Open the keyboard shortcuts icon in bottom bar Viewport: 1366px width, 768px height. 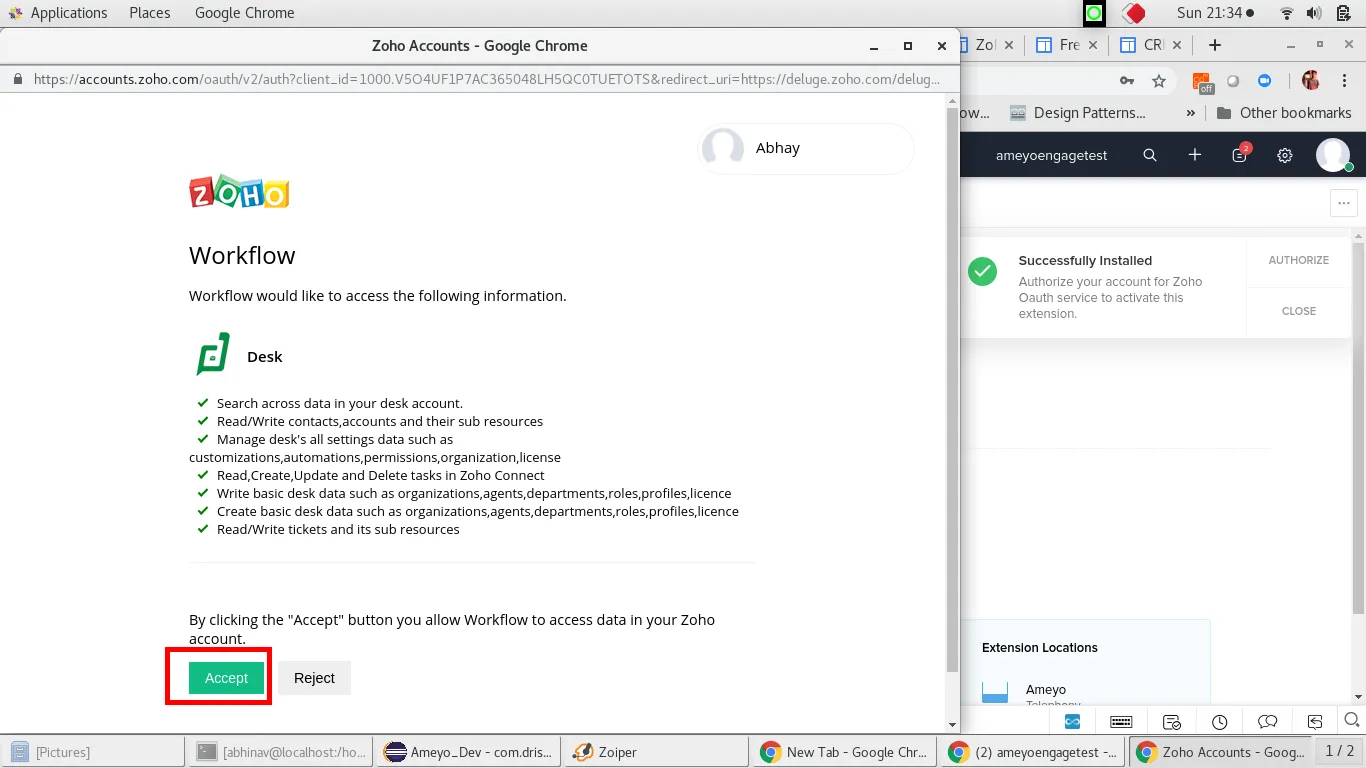click(1121, 721)
